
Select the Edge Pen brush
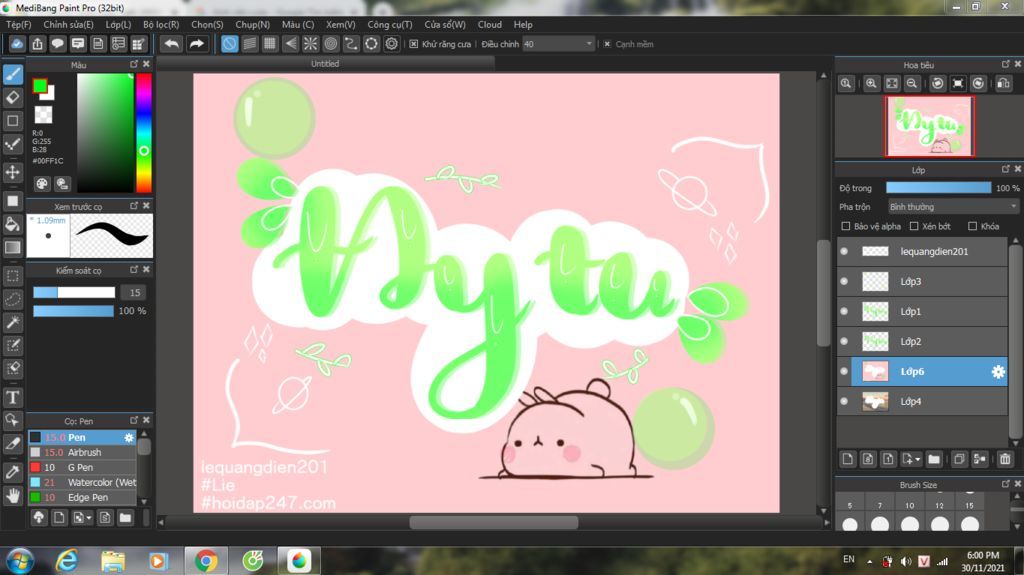tap(82, 497)
